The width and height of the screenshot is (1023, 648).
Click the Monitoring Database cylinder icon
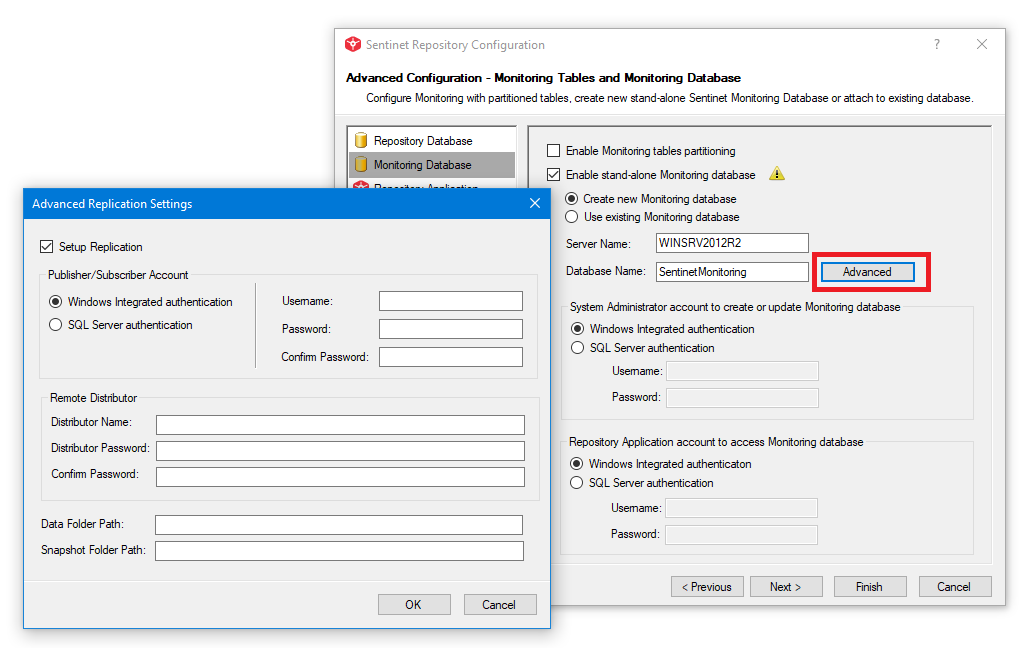[x=361, y=164]
